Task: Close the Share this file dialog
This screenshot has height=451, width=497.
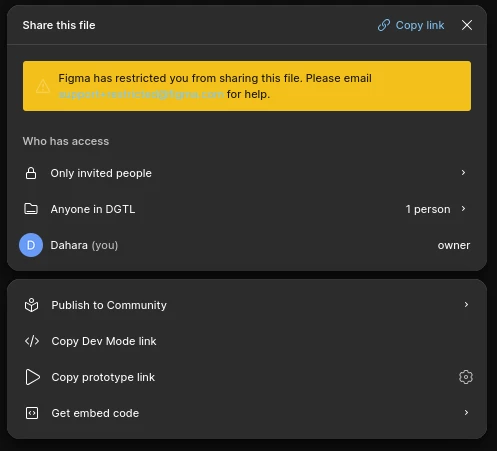Action: coord(467,25)
